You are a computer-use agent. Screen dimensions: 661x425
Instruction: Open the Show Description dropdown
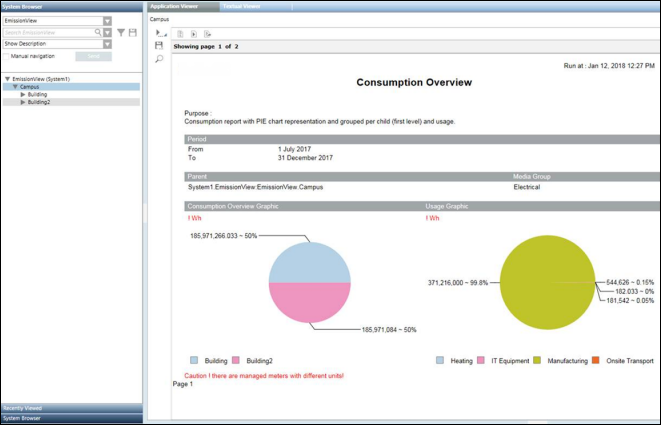click(x=107, y=44)
